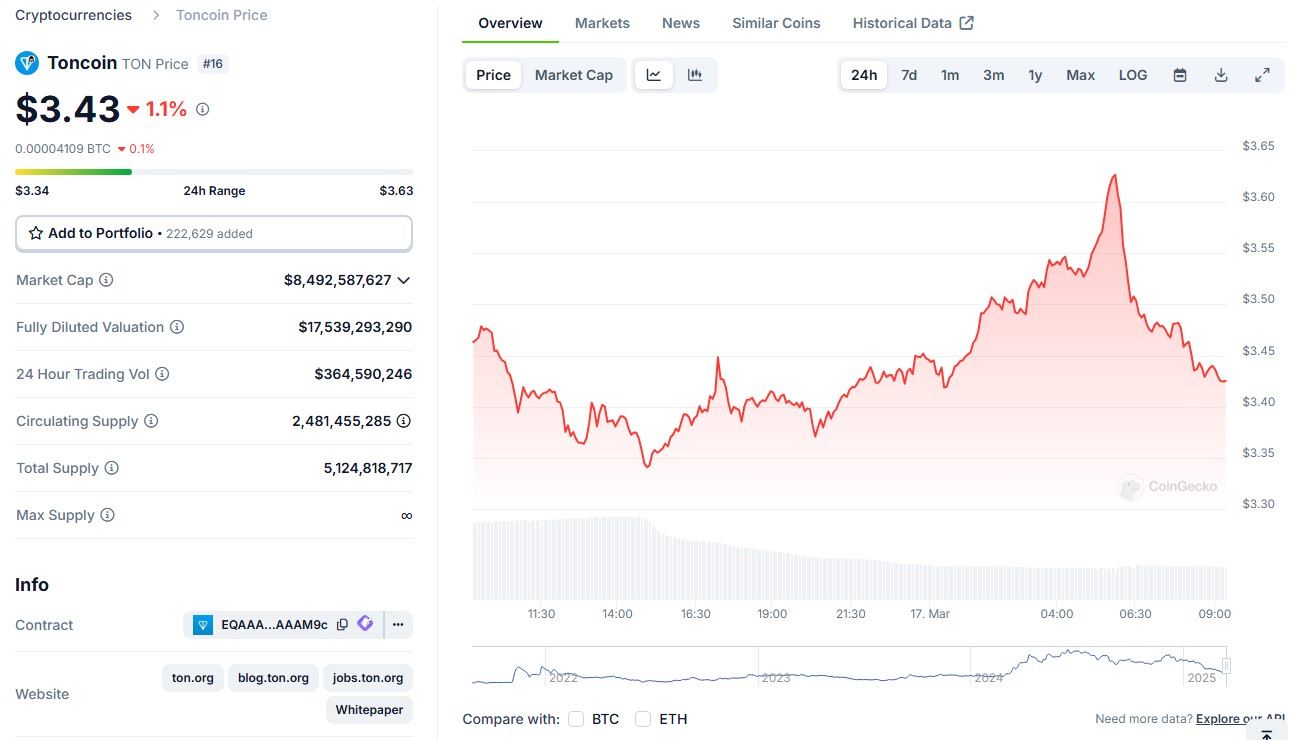Download chart data icon
Viewport: 1296px width, 740px height.
pyautogui.click(x=1221, y=75)
